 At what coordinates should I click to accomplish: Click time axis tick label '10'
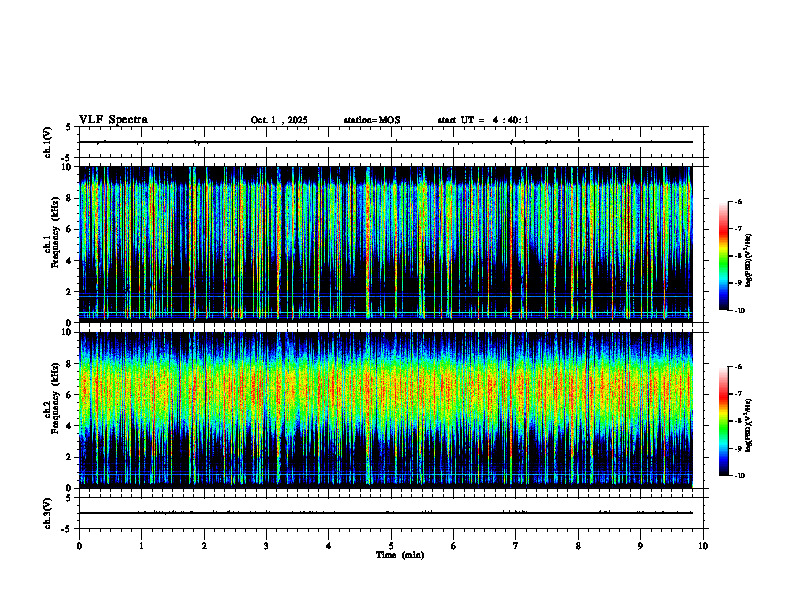(x=703, y=546)
